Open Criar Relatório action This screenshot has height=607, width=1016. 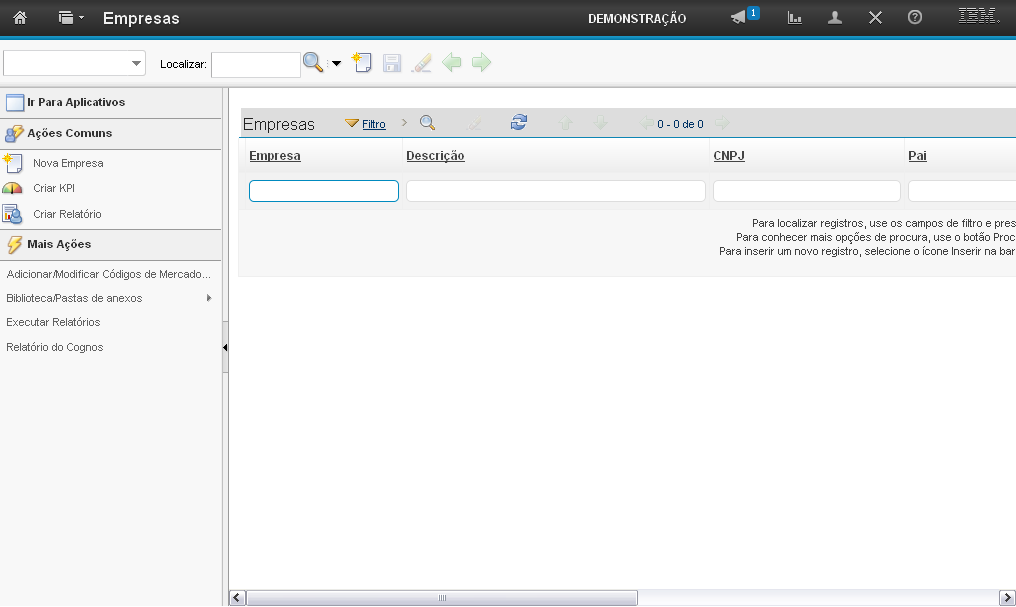coord(67,214)
